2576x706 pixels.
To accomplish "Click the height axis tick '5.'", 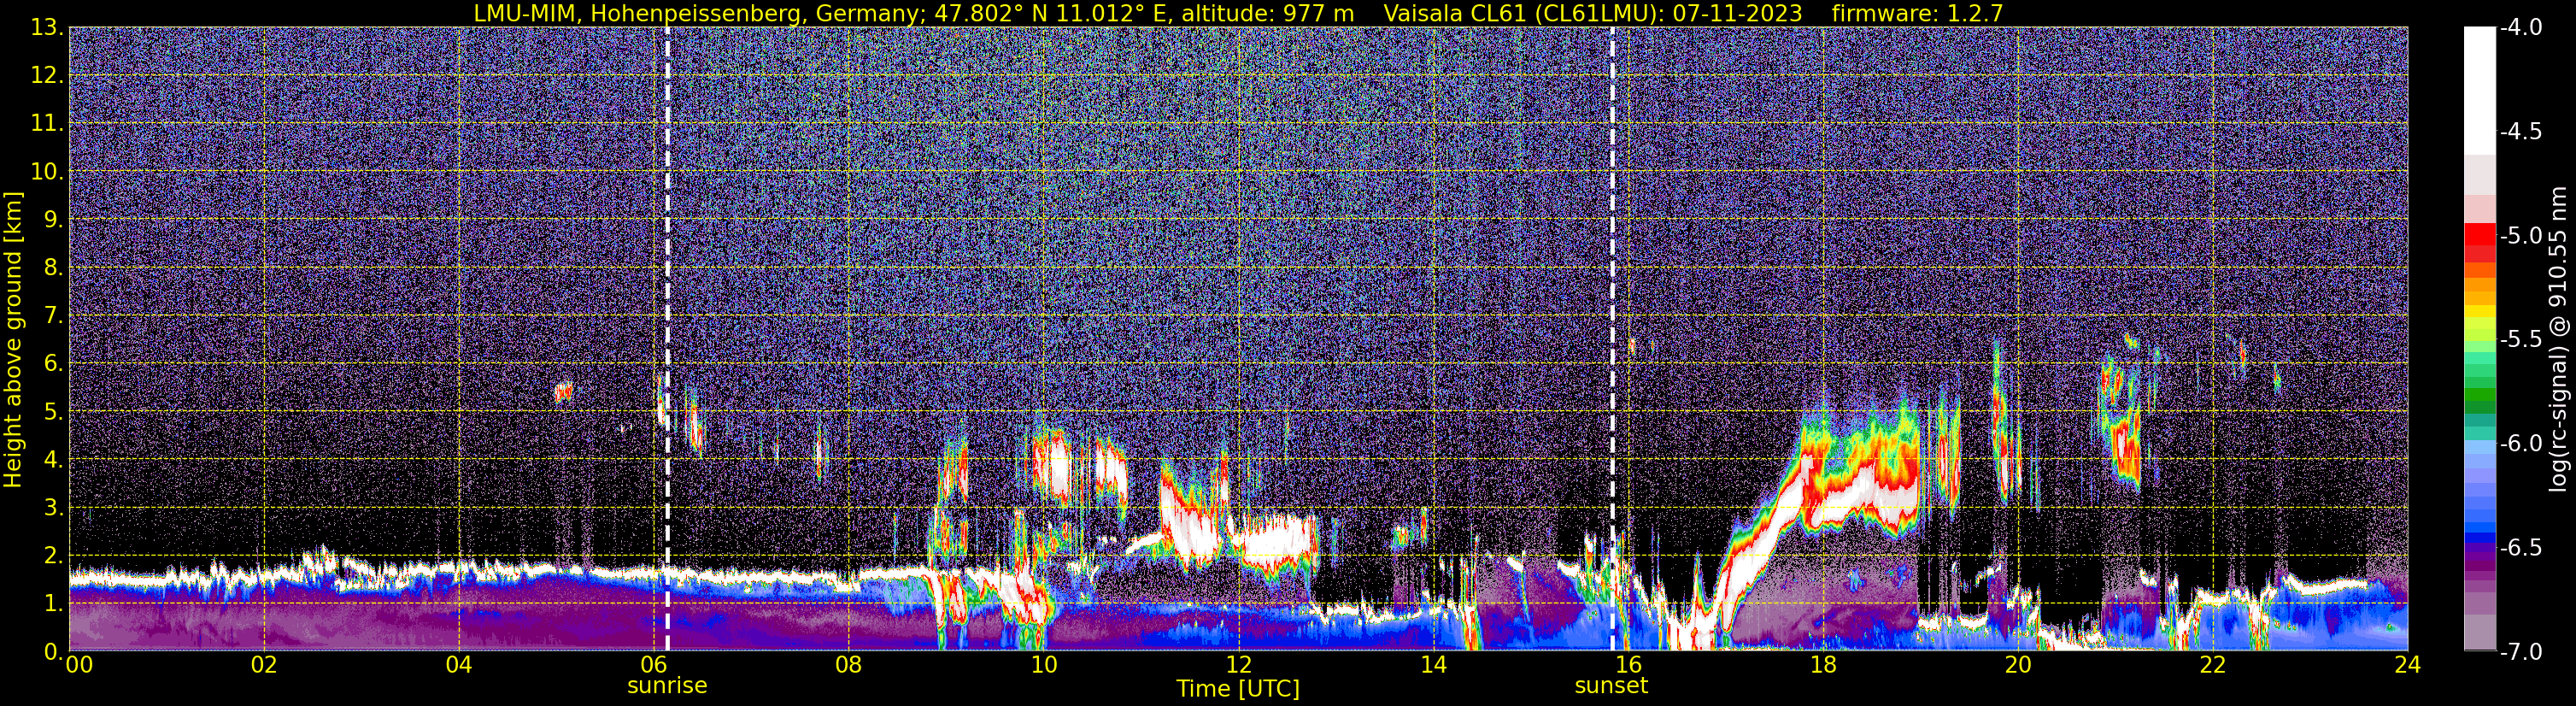I will click(53, 412).
